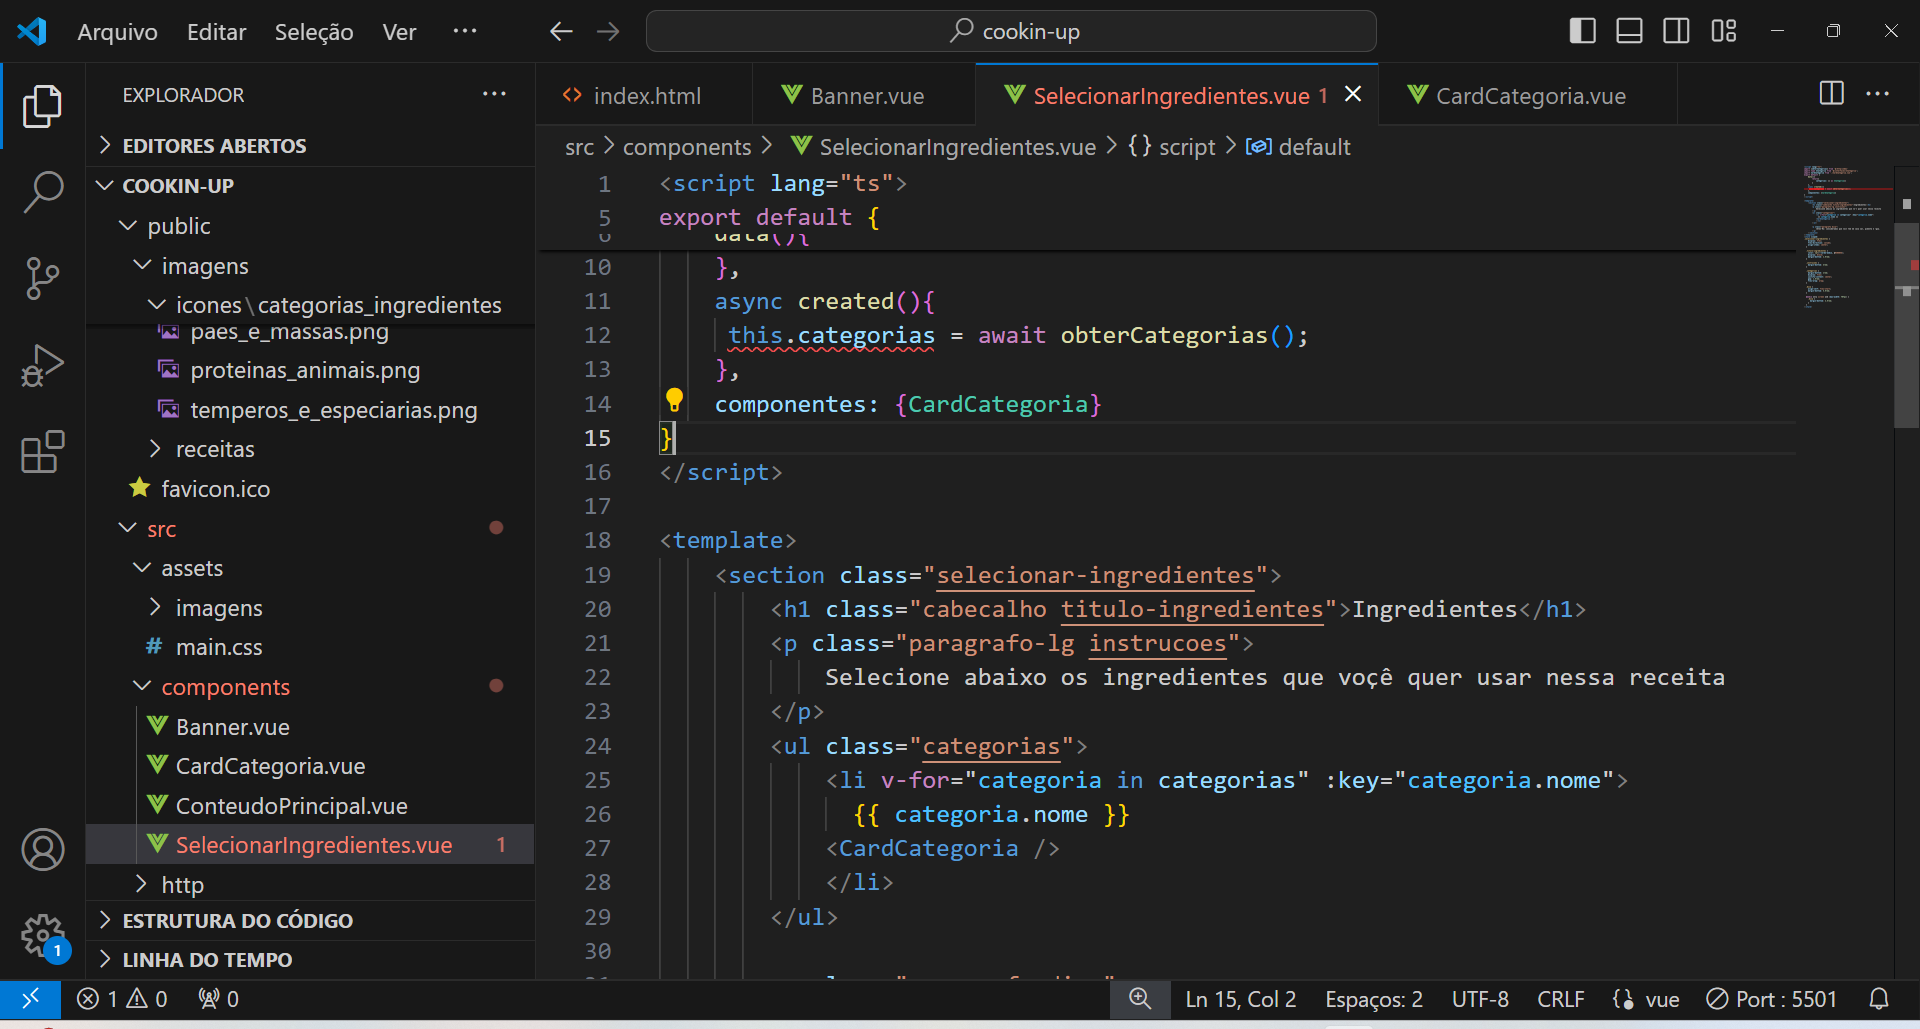Close the SelecionarIngredientes.vue tab
The image size is (1920, 1029).
click(1353, 94)
